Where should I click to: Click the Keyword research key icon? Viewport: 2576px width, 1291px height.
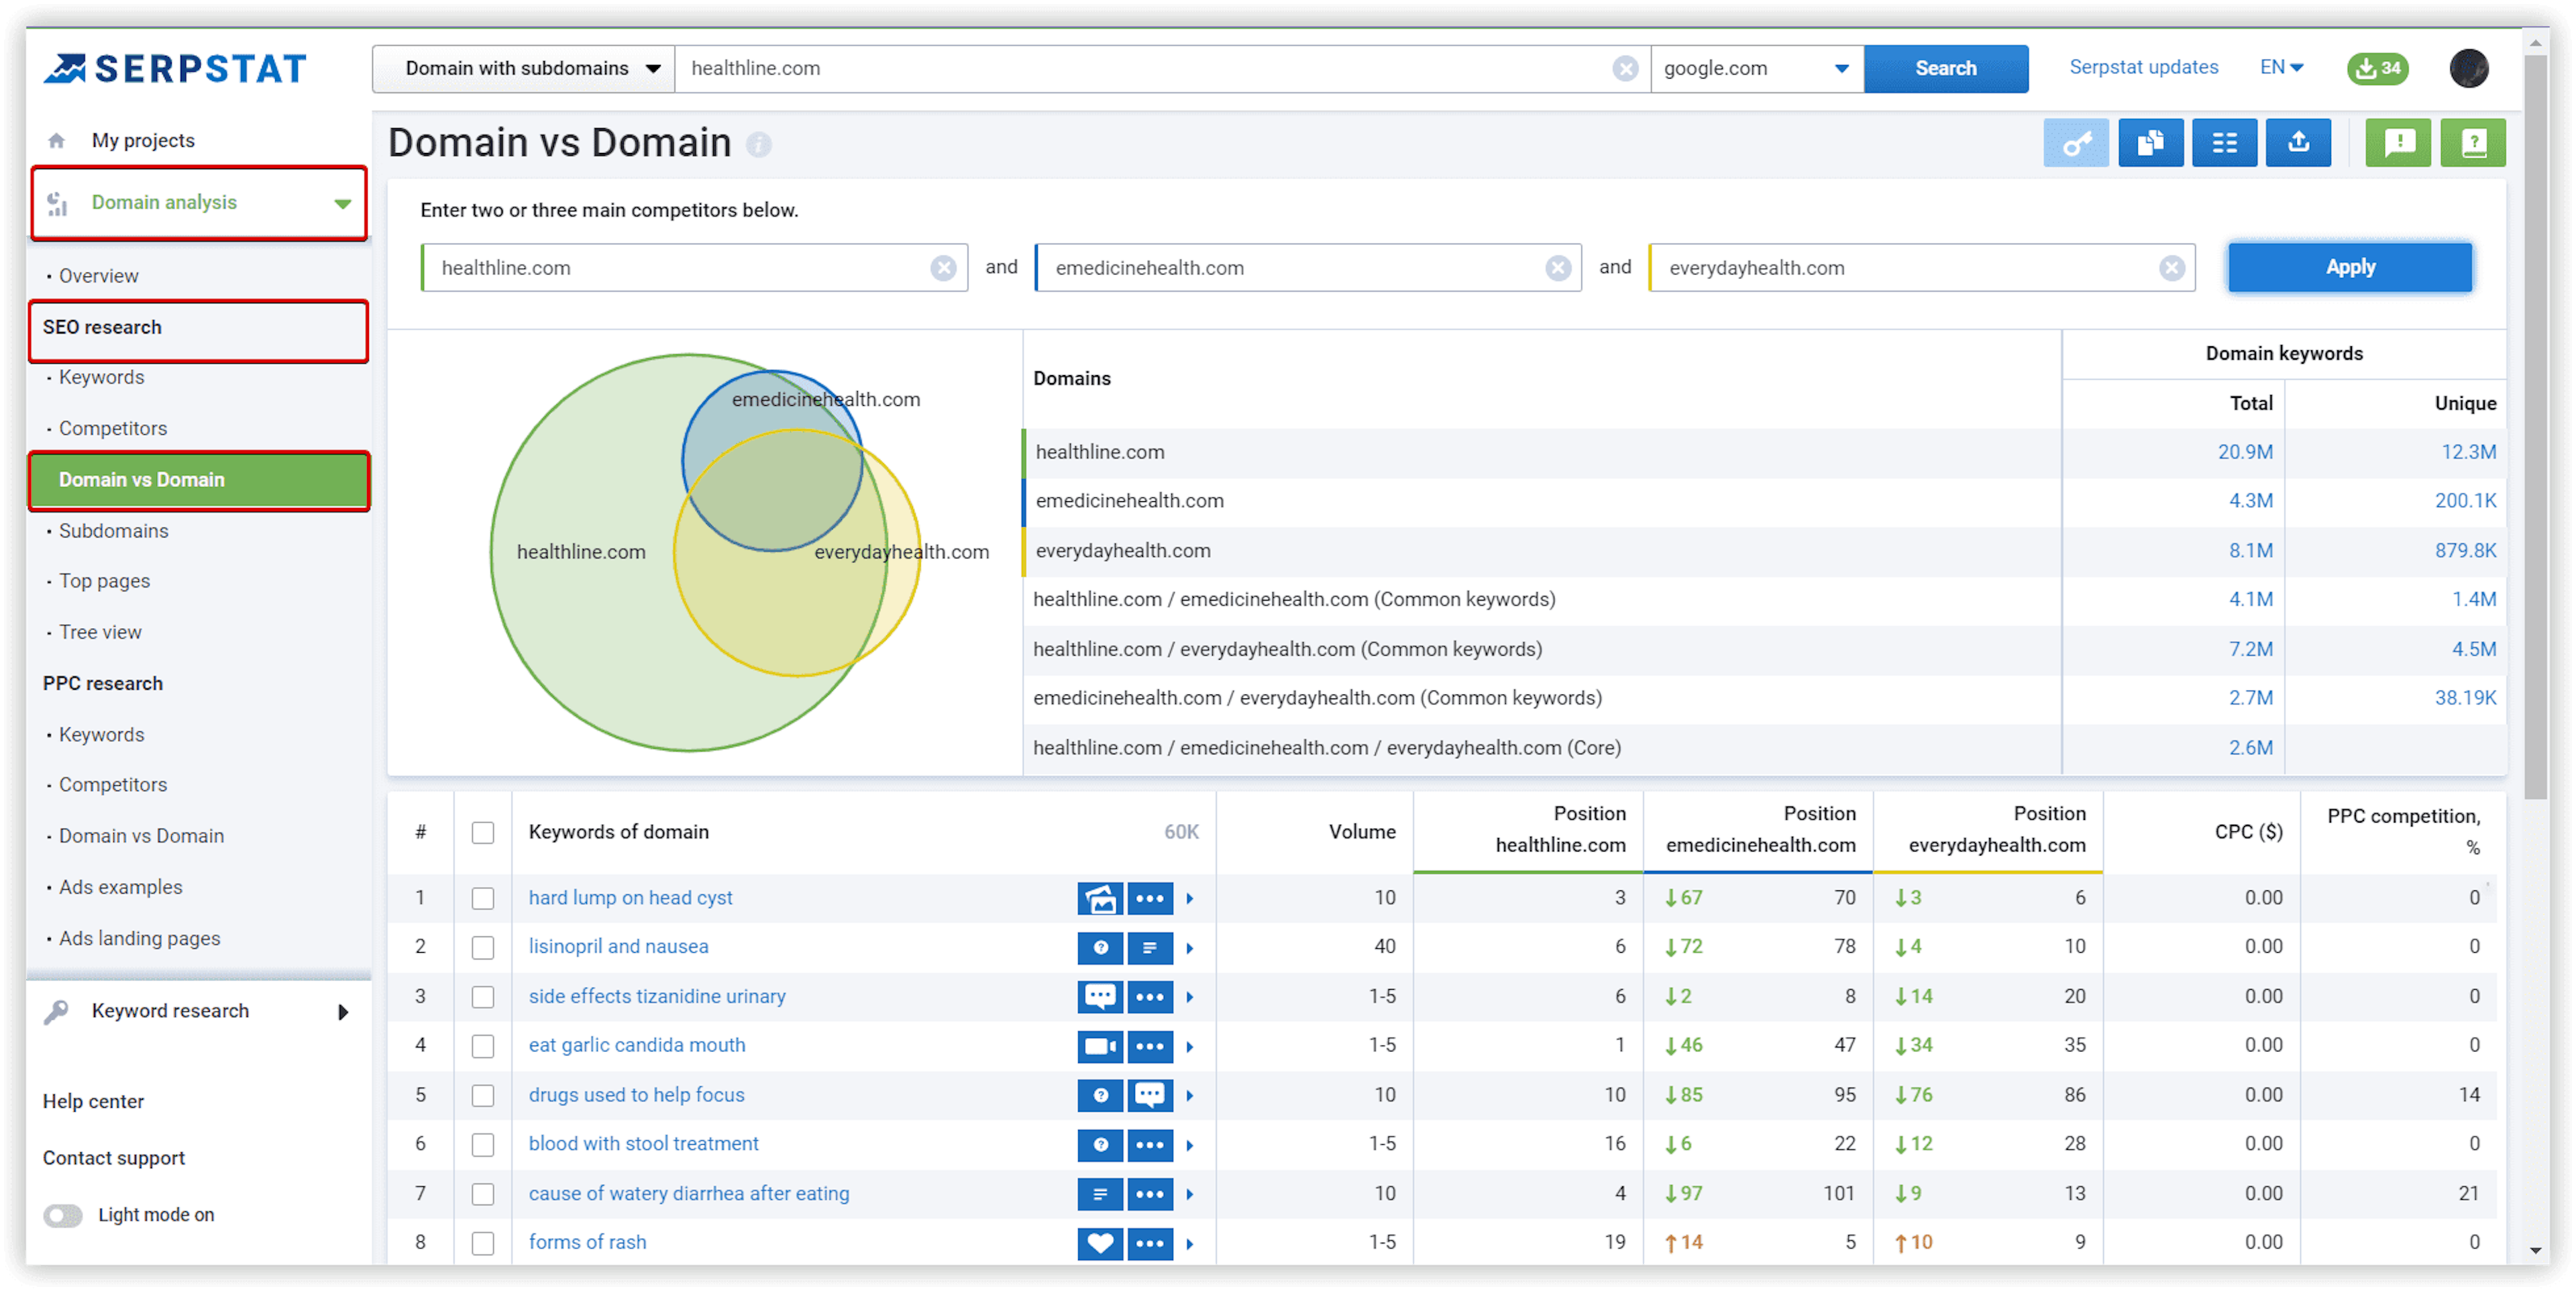pyautogui.click(x=57, y=1011)
